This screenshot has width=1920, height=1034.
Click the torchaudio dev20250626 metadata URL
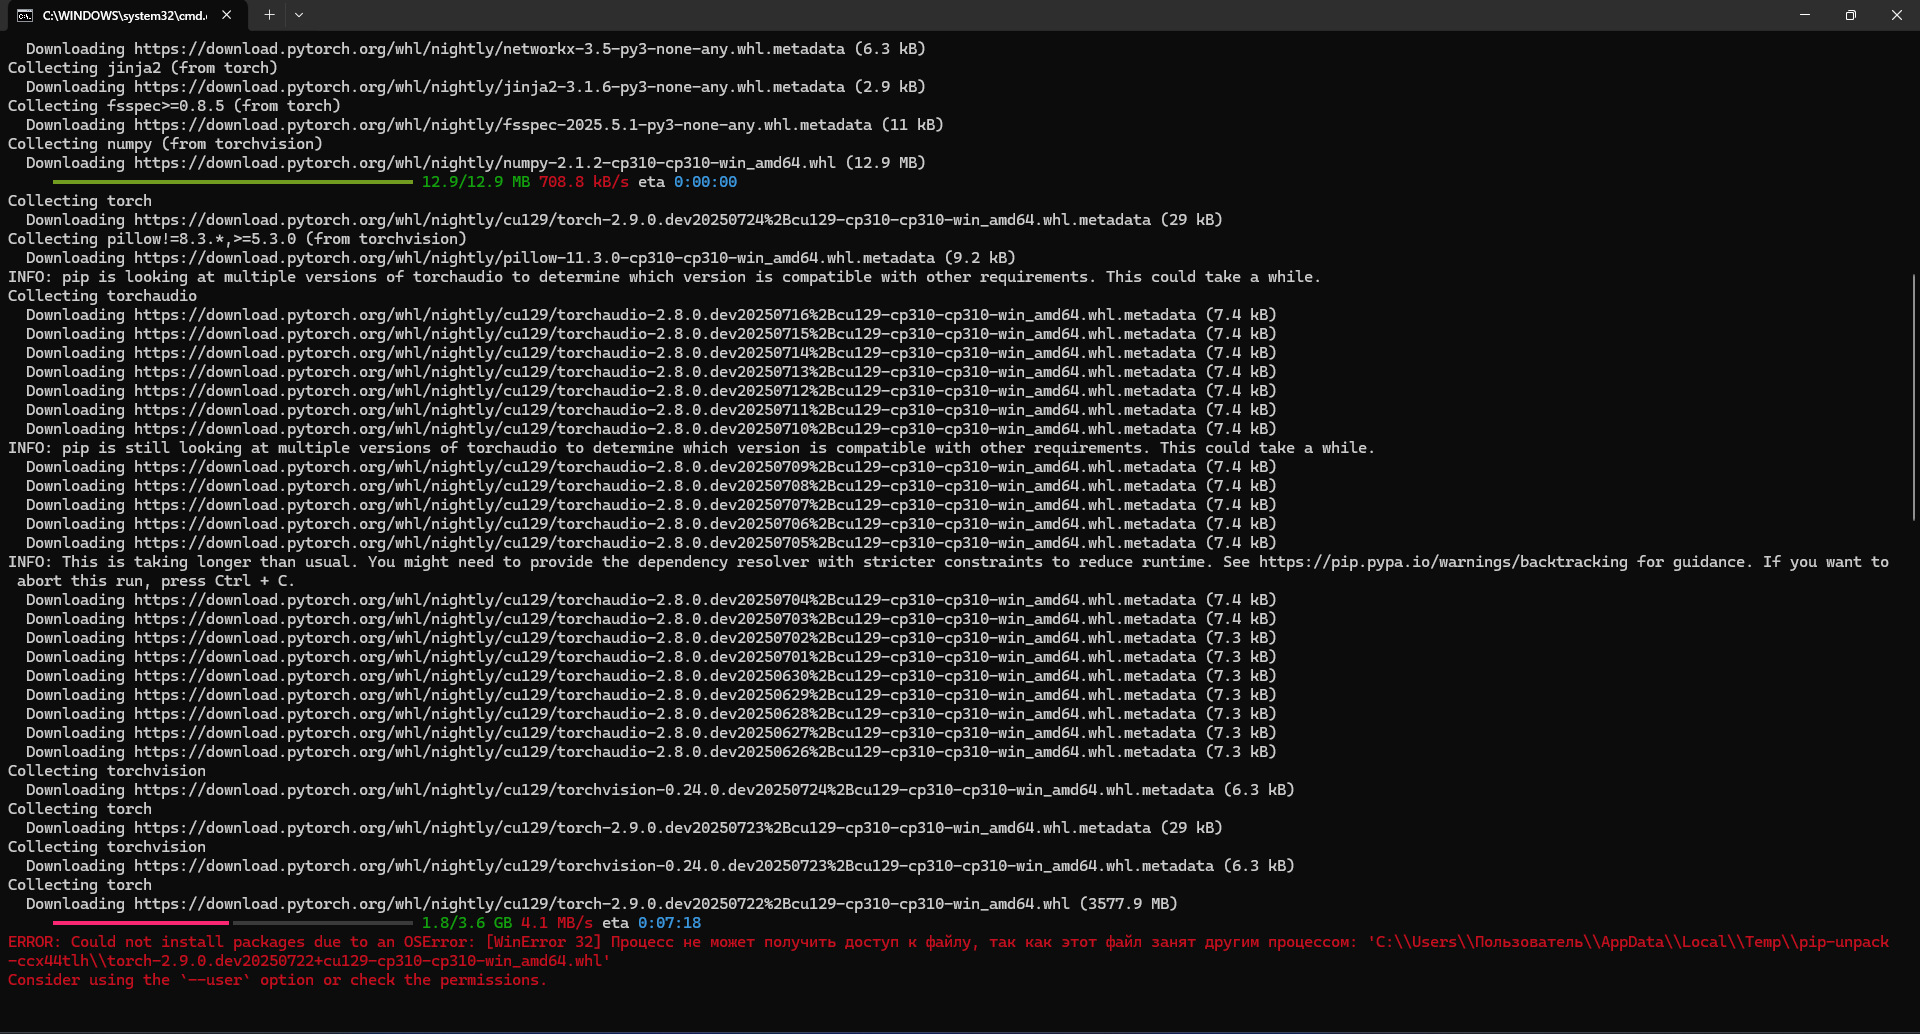(x=665, y=752)
